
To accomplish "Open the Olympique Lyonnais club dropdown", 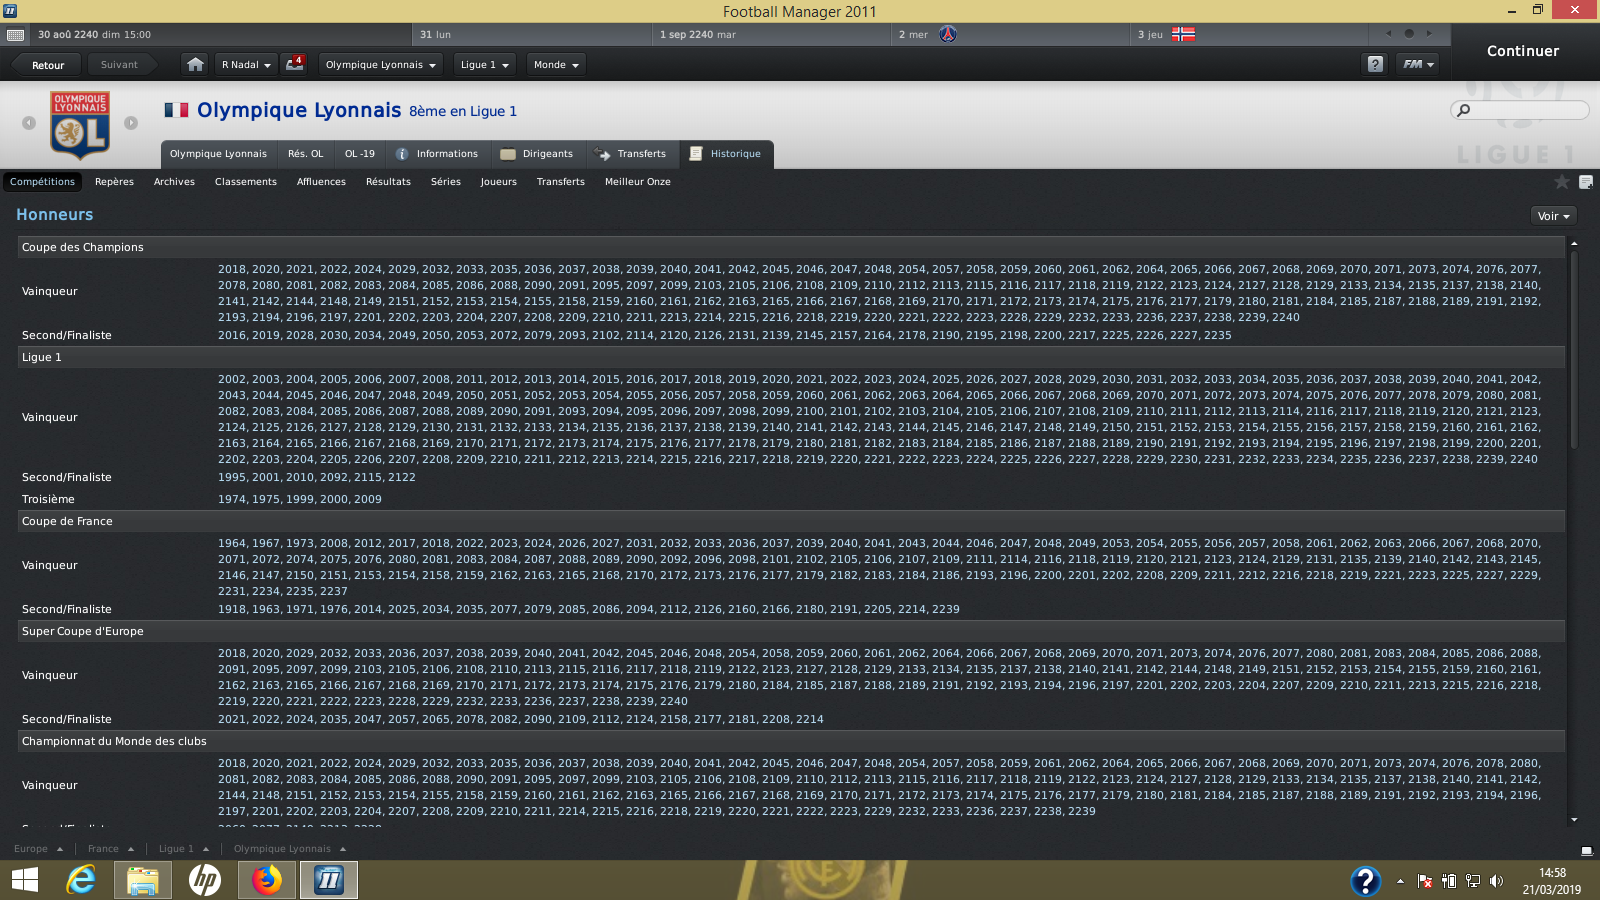I will (x=381, y=64).
